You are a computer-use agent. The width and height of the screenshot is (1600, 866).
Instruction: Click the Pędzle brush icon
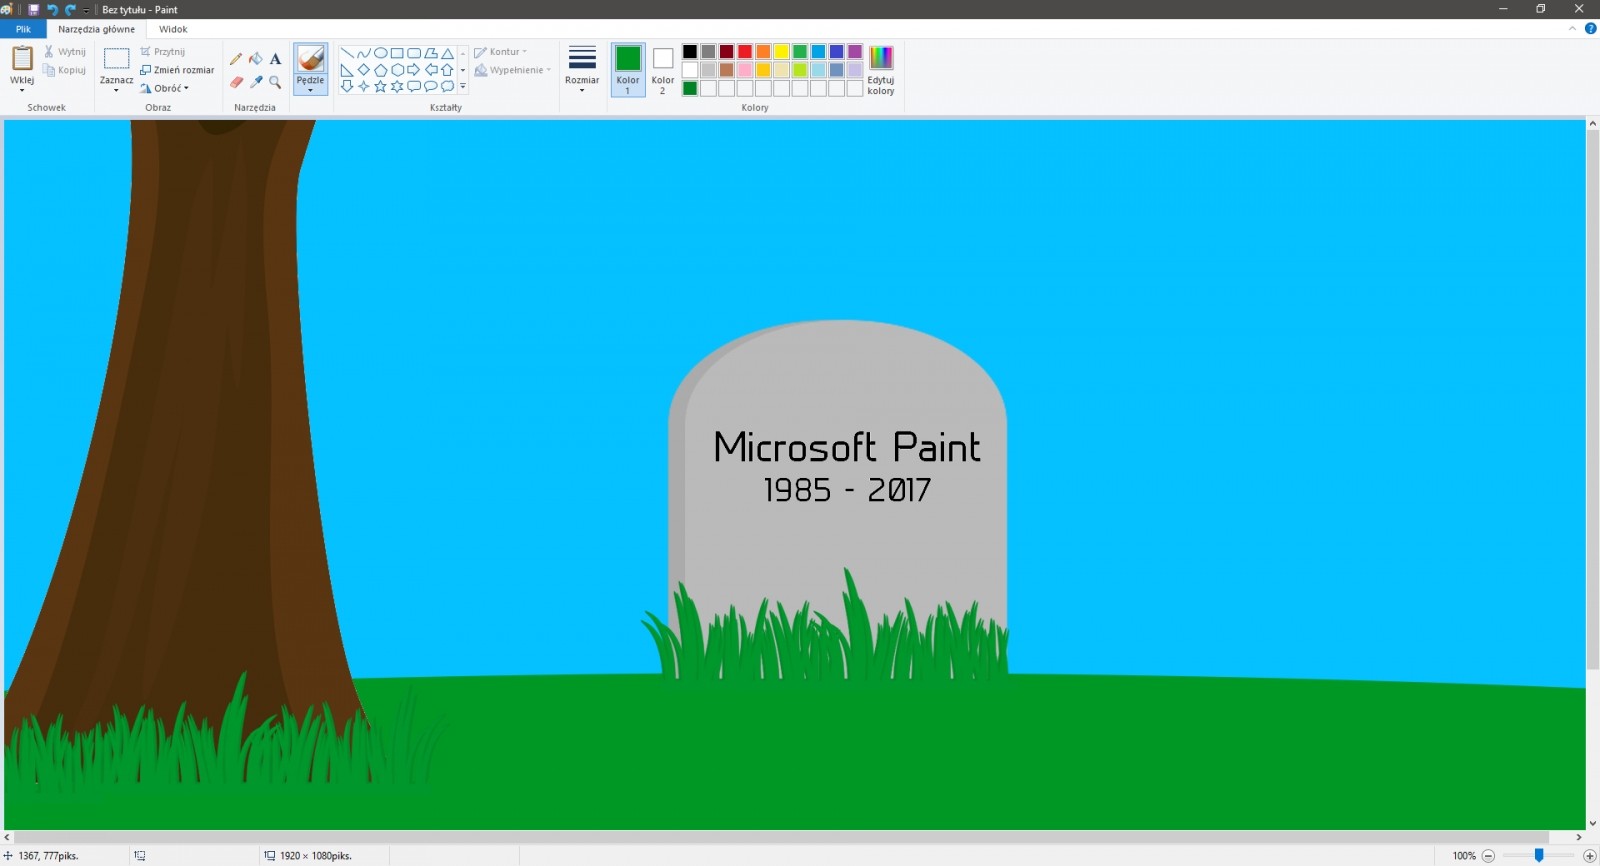[310, 59]
